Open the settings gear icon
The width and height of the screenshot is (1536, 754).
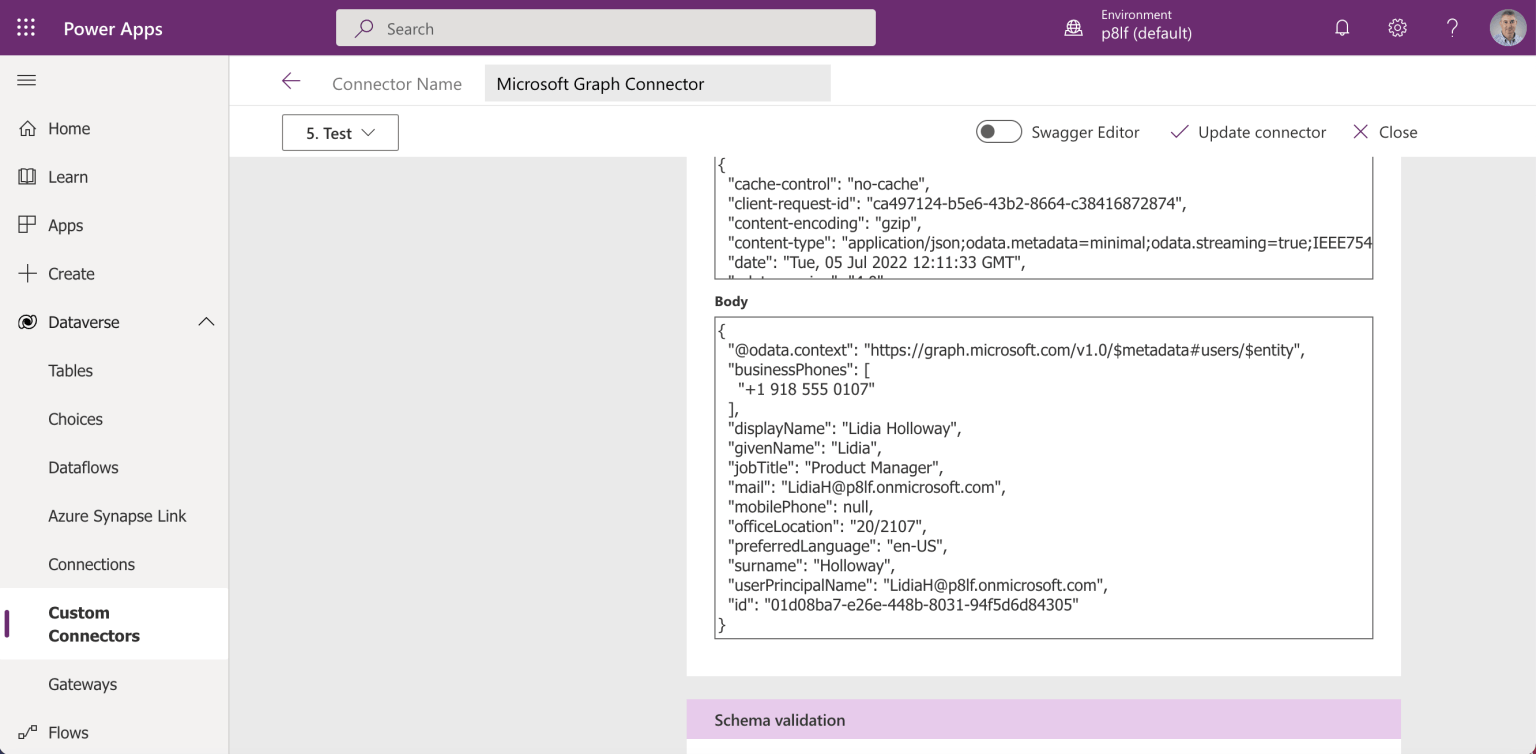1397,28
